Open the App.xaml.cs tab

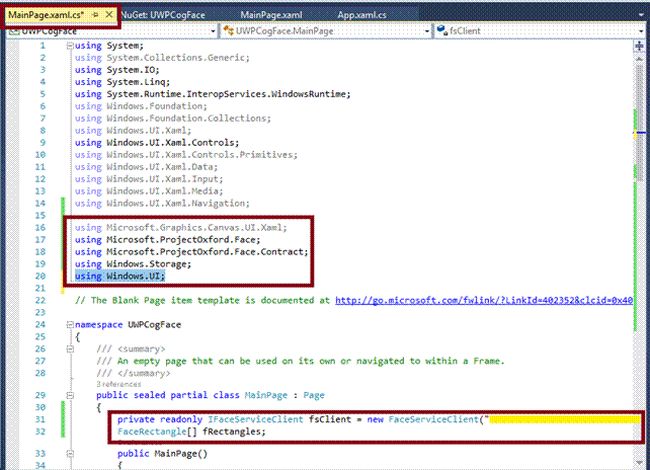362,15
